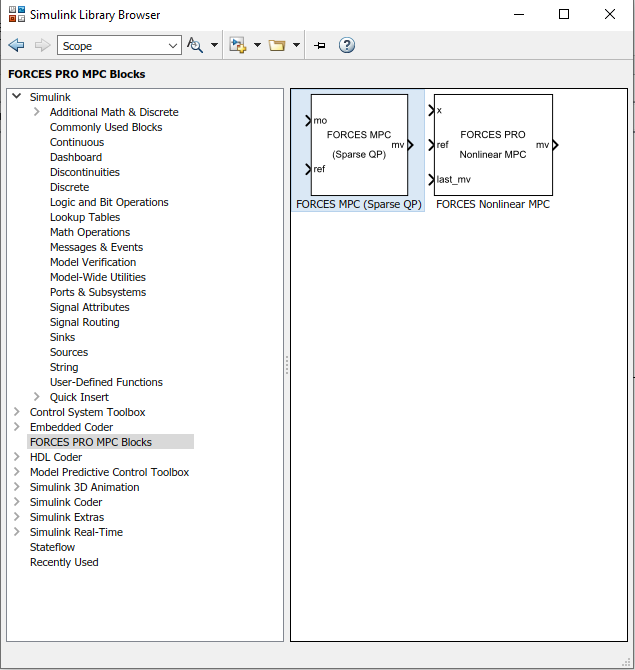The height and width of the screenshot is (670, 635).
Task: Select the Sinks library
Action: click(x=62, y=337)
